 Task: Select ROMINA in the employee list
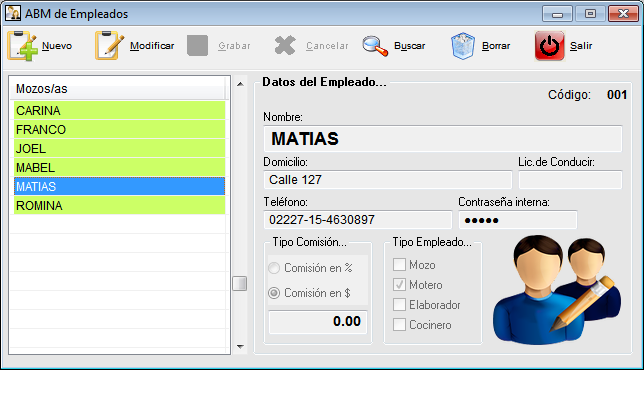click(x=120, y=205)
